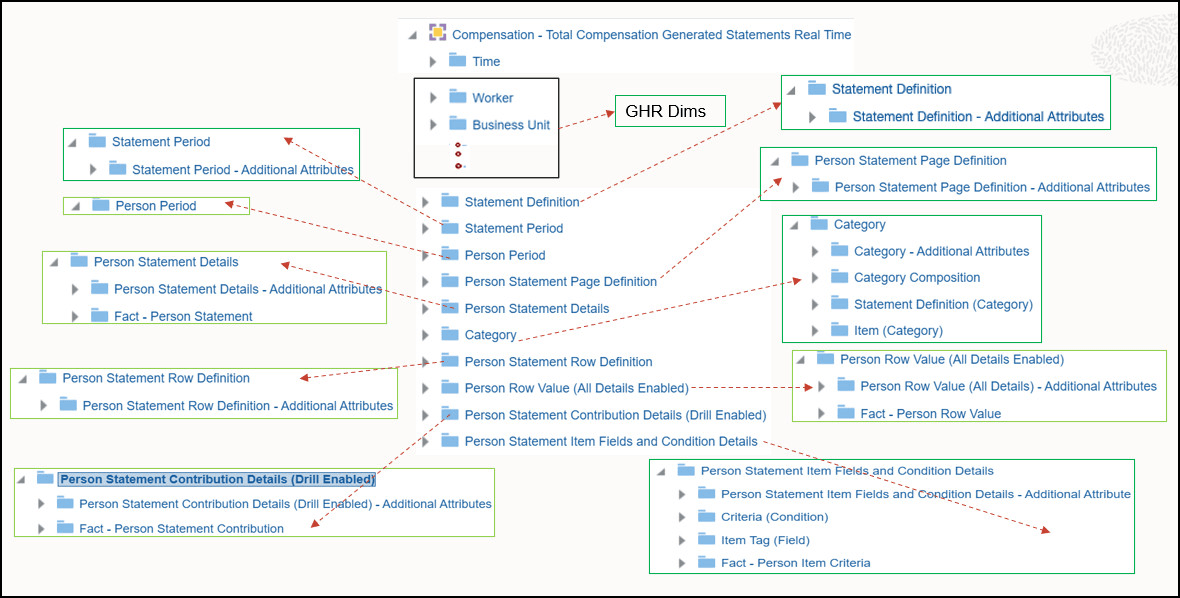Click the Item (Category) folder icon
The height and width of the screenshot is (598, 1180).
[x=839, y=329]
